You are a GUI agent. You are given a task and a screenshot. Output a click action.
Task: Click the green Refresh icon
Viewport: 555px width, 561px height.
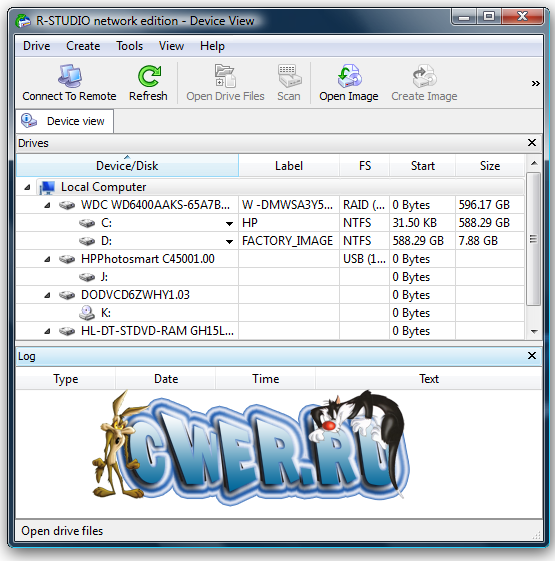point(149,76)
